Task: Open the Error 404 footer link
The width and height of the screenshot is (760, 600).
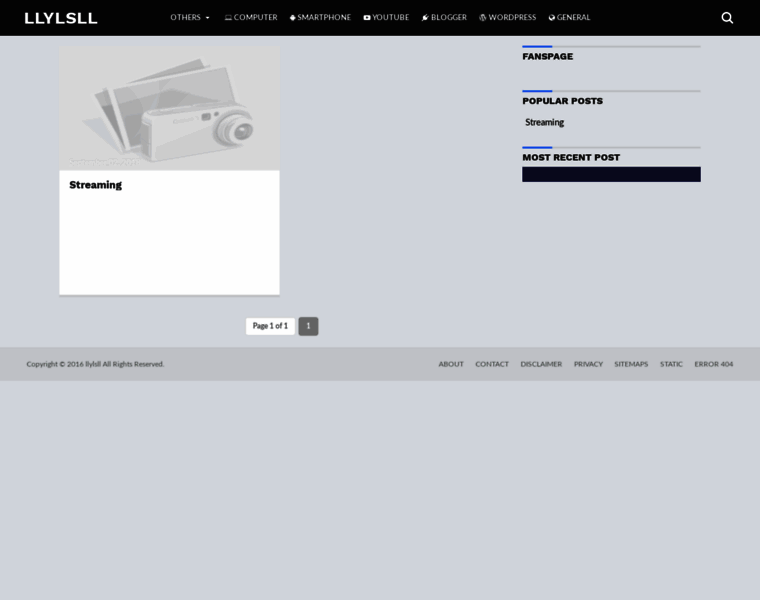Action: point(713,364)
